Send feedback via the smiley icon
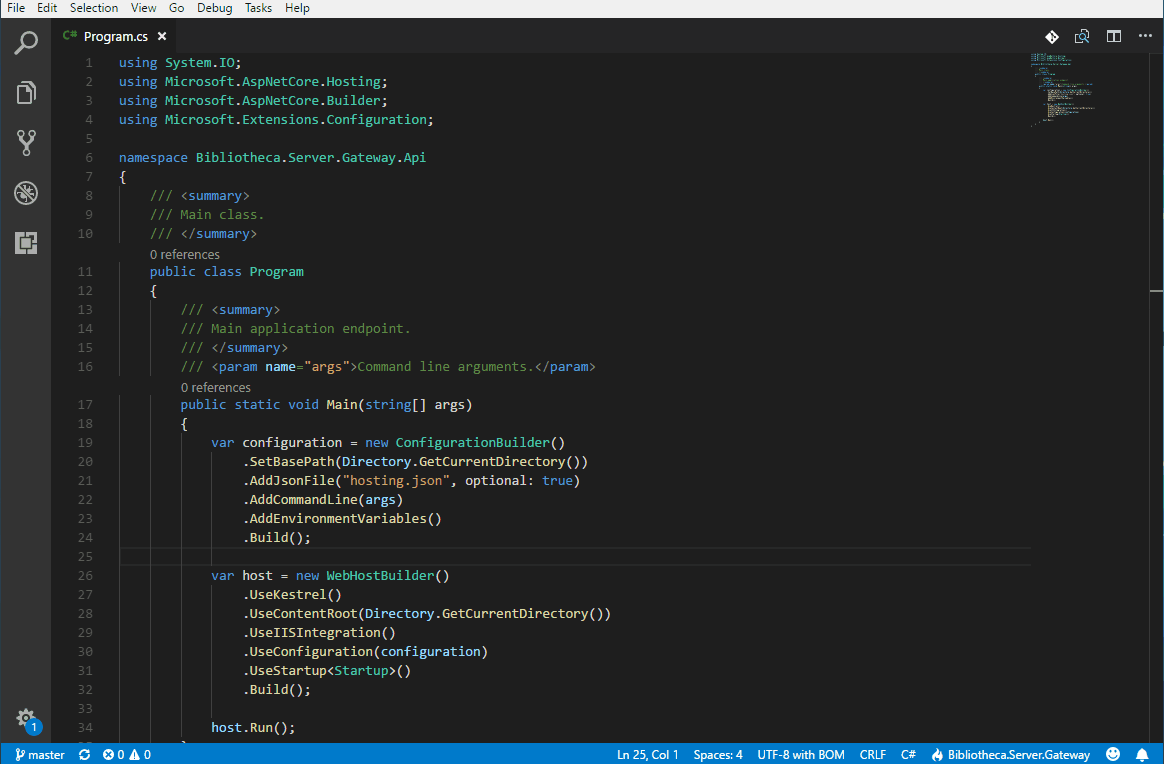This screenshot has width=1164, height=764. (x=1113, y=754)
